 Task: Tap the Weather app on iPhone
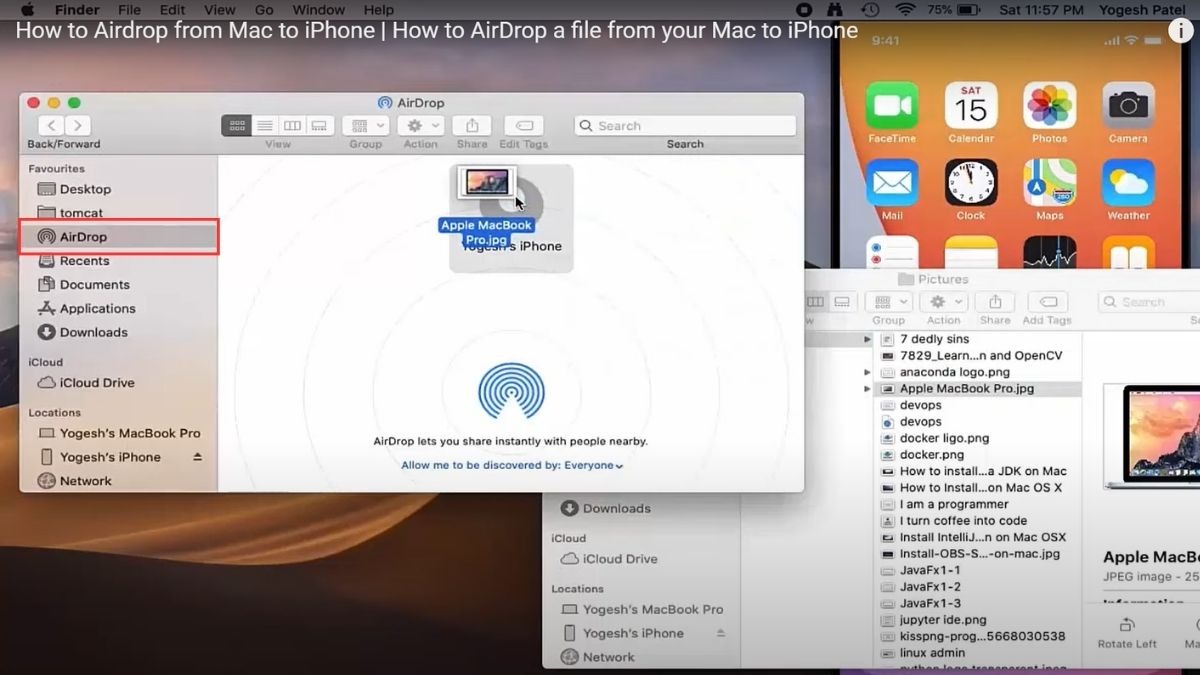[1128, 183]
